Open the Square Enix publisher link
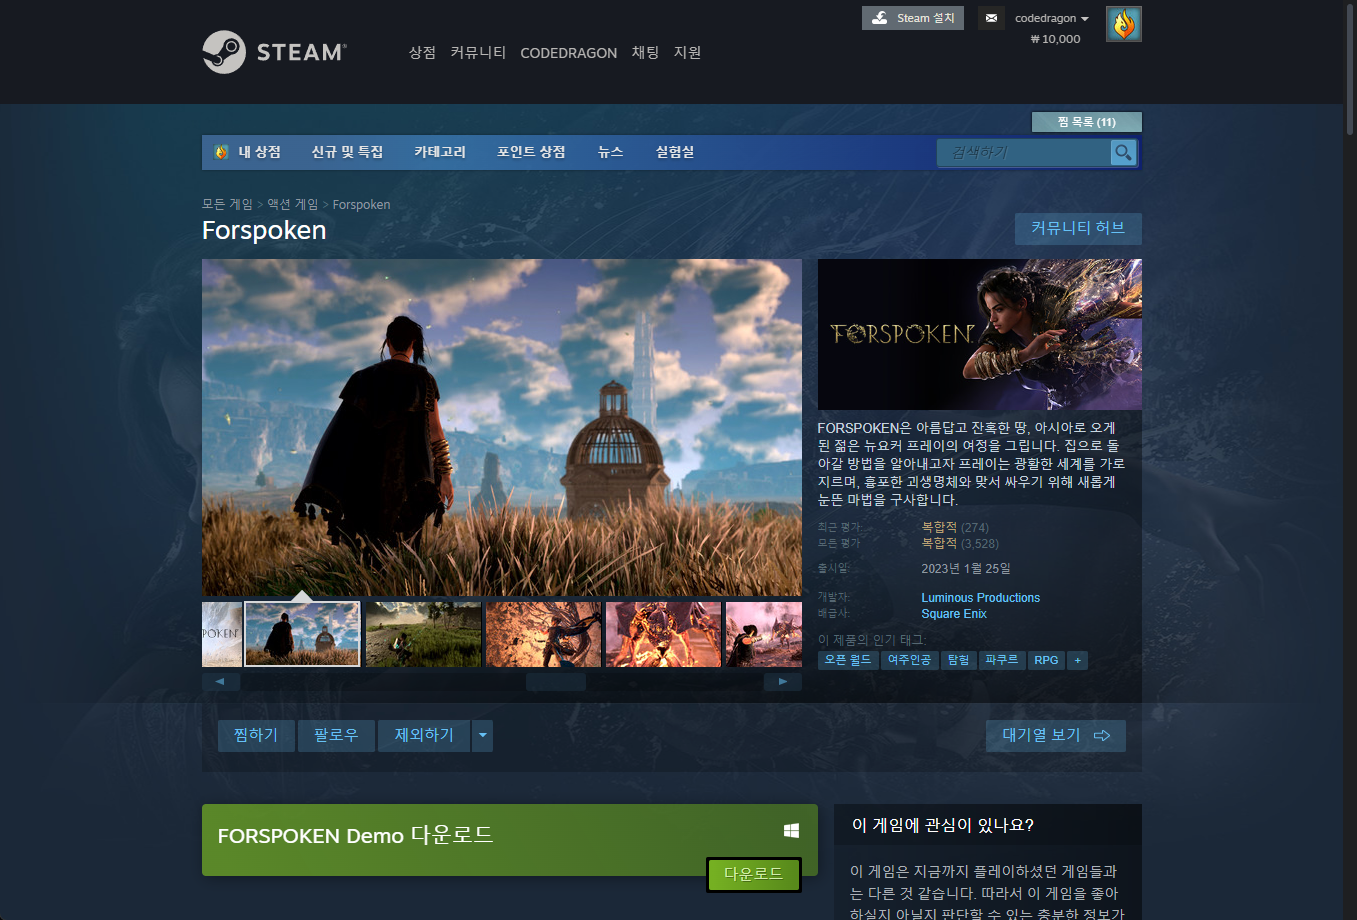1357x920 pixels. click(954, 614)
